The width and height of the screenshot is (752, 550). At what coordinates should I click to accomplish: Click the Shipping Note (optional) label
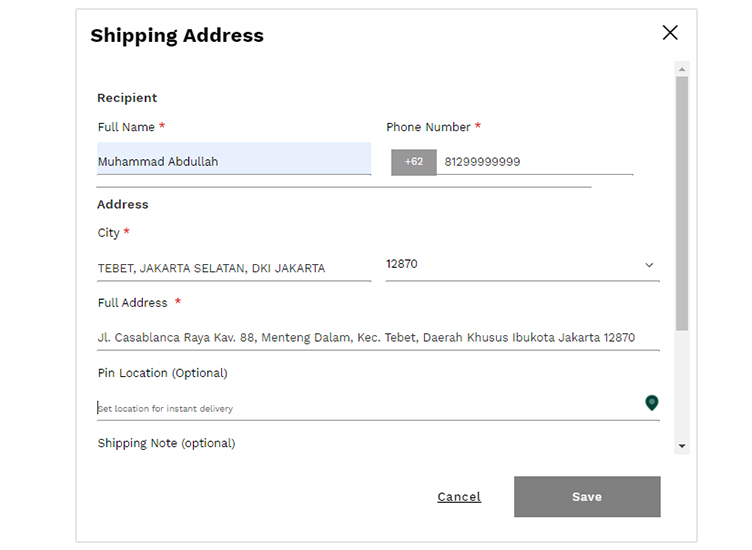166,443
